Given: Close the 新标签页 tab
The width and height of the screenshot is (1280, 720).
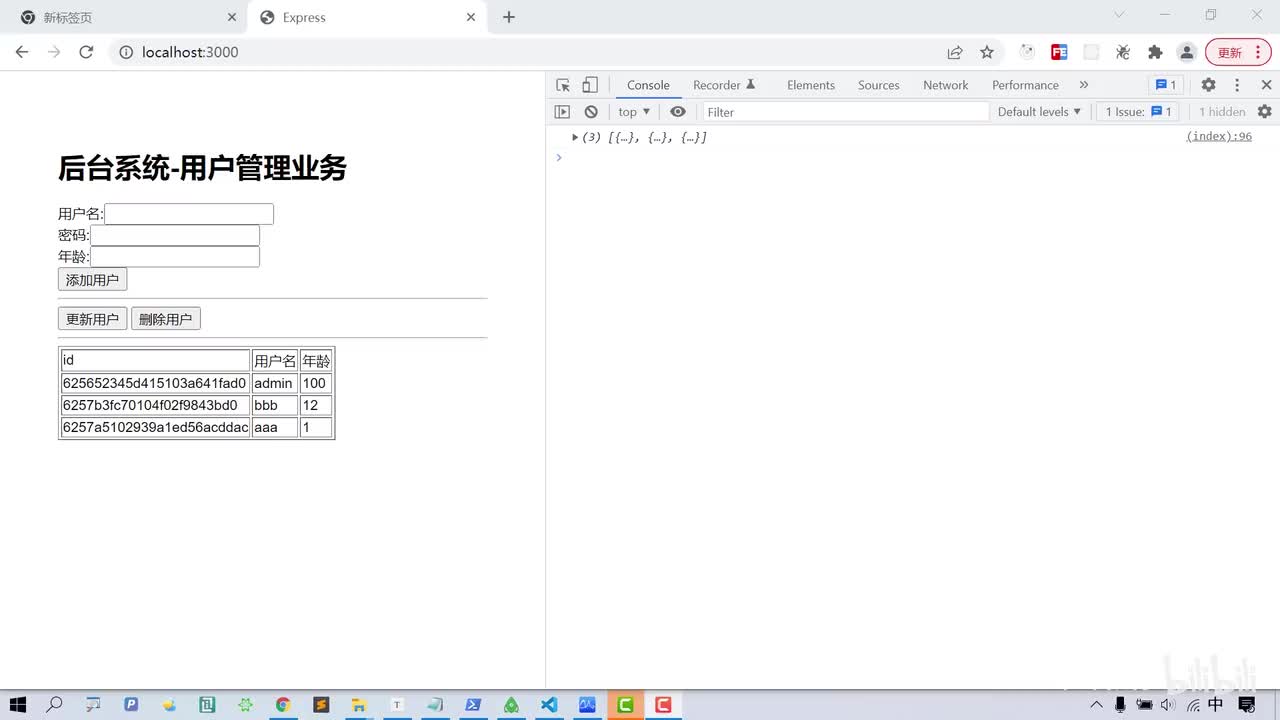Looking at the screenshot, I should click(232, 17).
